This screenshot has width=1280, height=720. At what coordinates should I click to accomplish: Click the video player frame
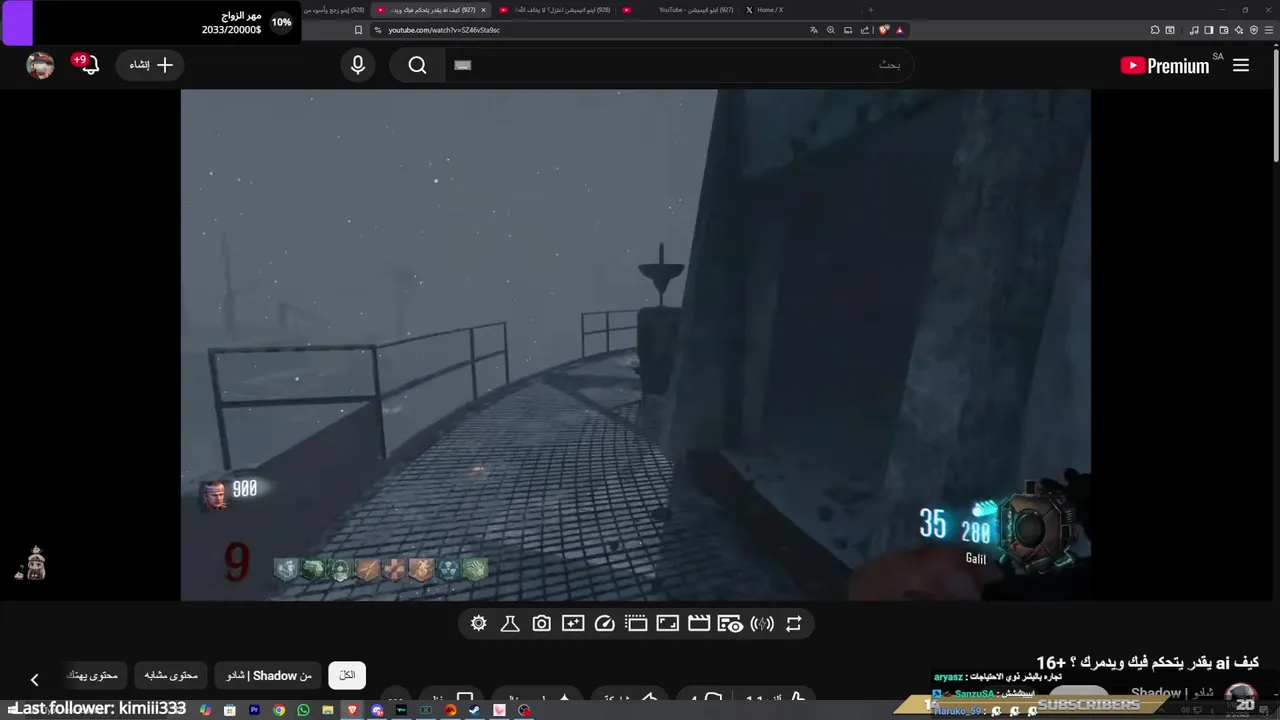point(635,345)
